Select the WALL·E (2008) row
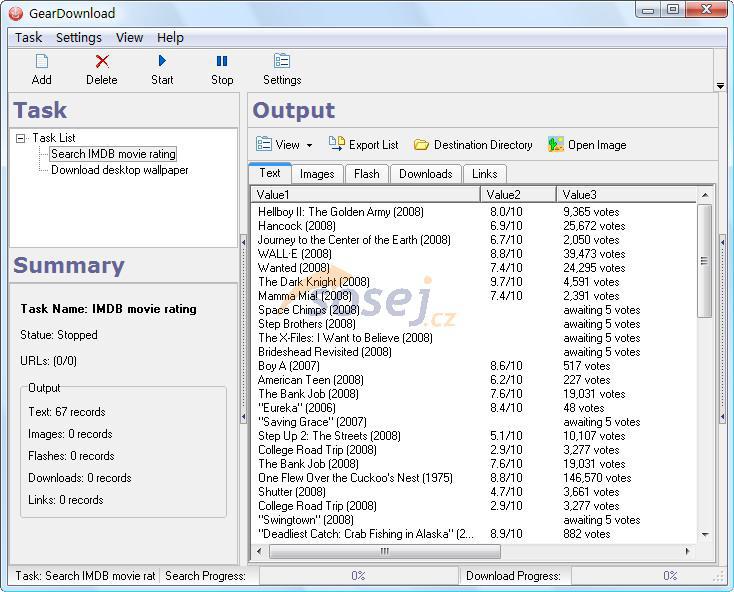 click(474, 254)
